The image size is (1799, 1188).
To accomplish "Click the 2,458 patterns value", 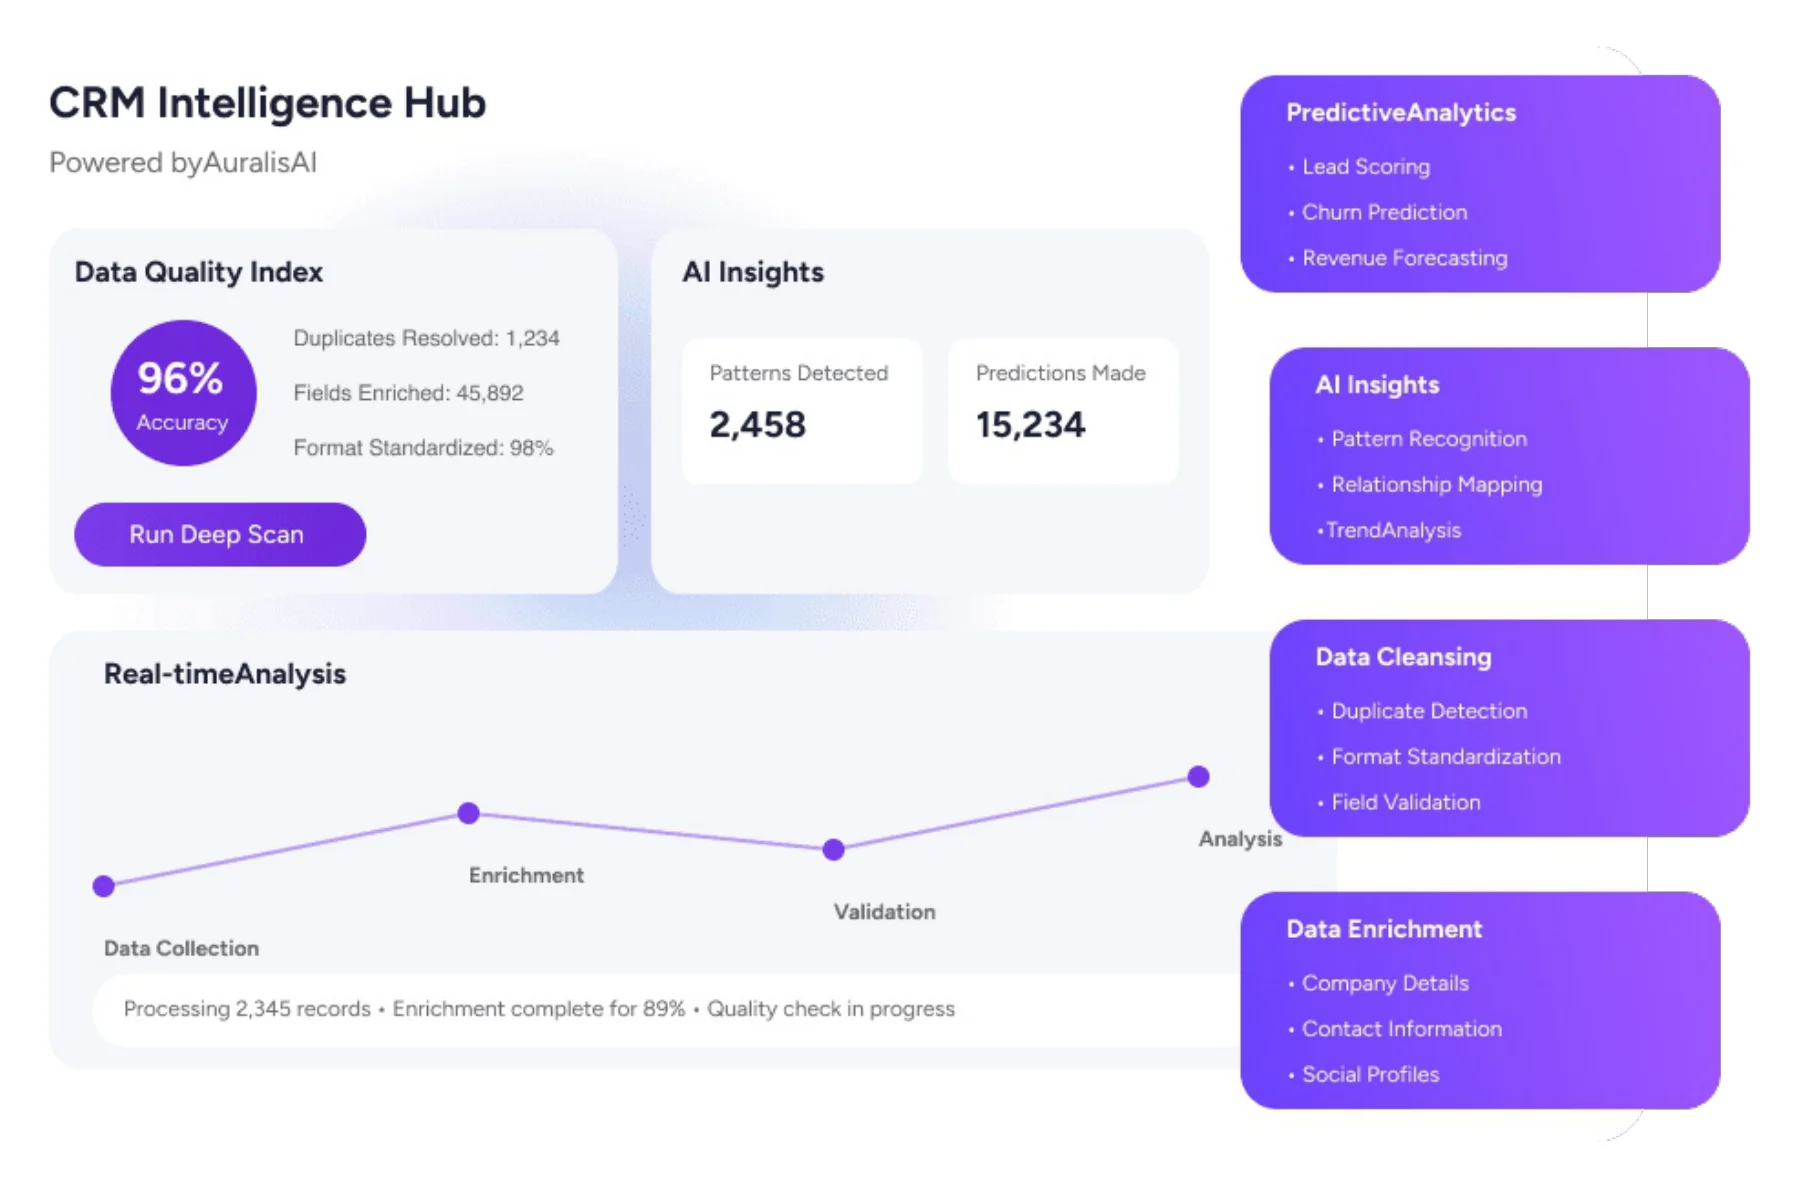I will tap(757, 425).
